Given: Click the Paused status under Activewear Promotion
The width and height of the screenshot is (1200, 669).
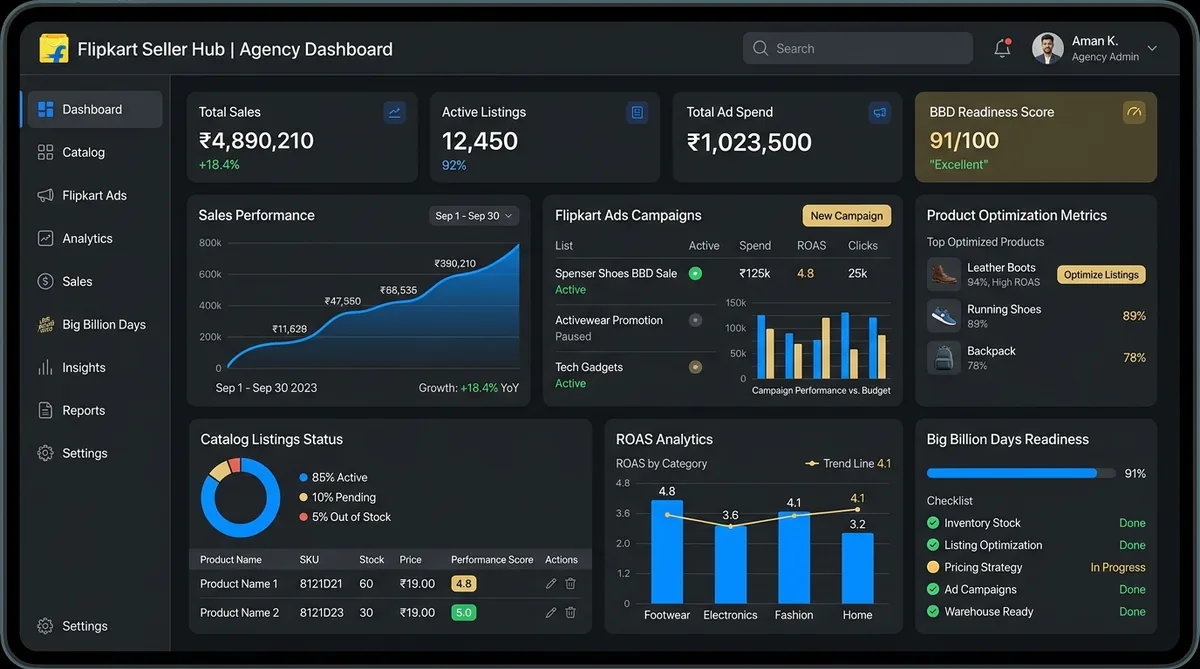Looking at the screenshot, I should coord(573,337).
